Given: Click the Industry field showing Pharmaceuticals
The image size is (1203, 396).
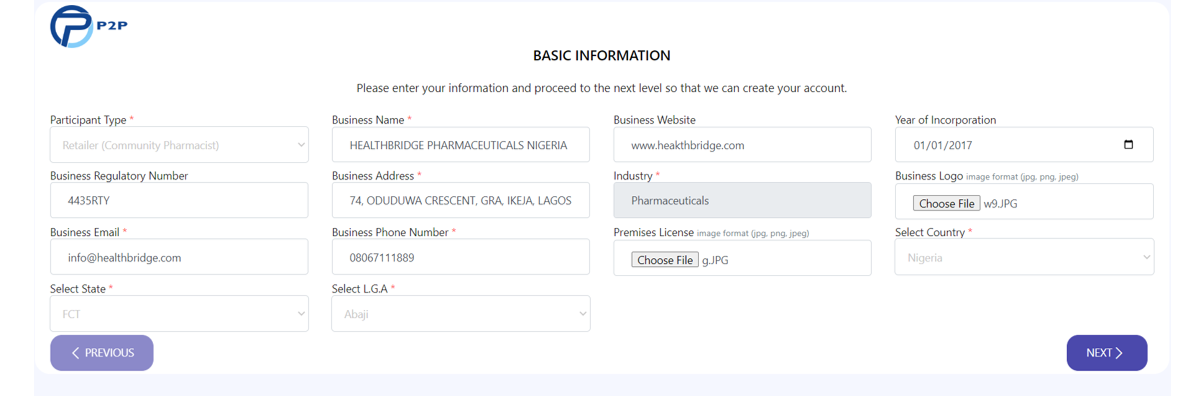Looking at the screenshot, I should point(742,200).
